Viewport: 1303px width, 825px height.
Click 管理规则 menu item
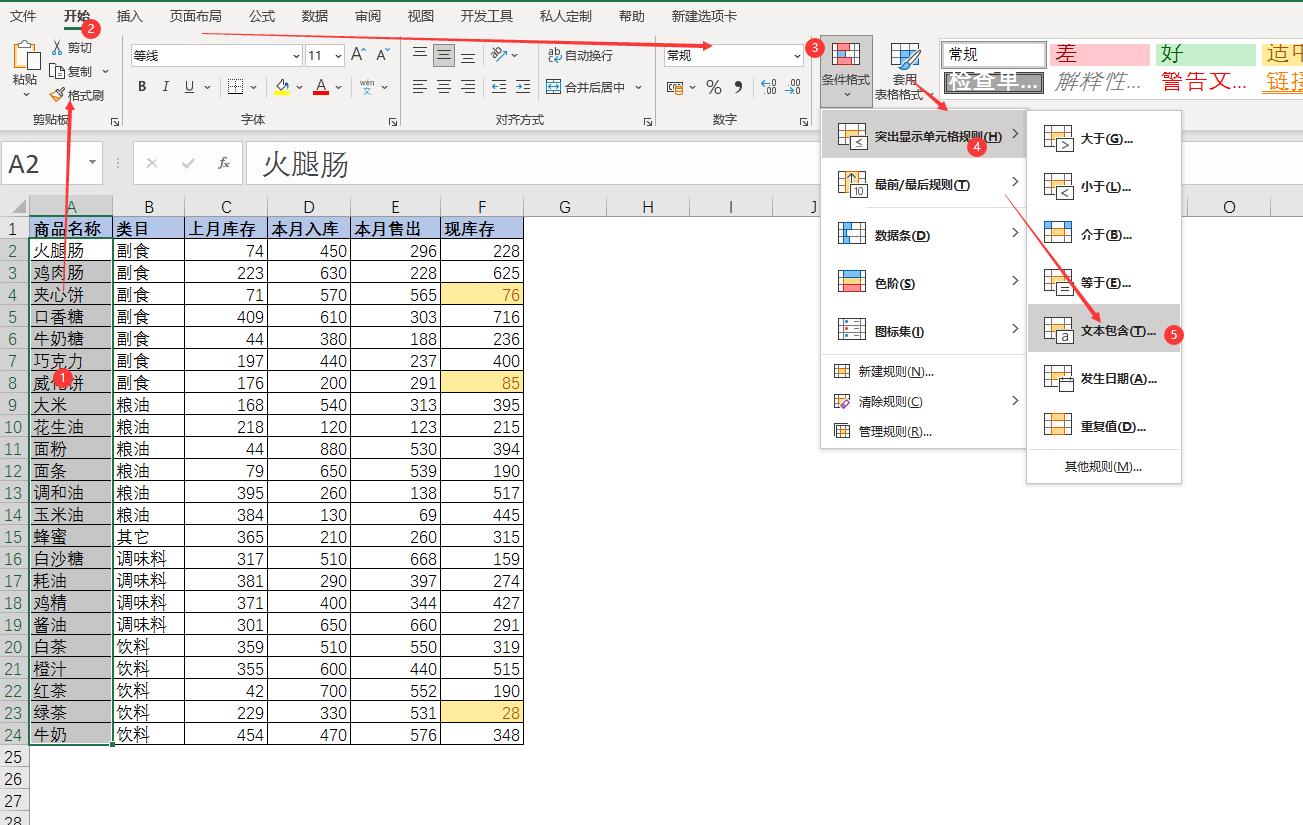924,431
